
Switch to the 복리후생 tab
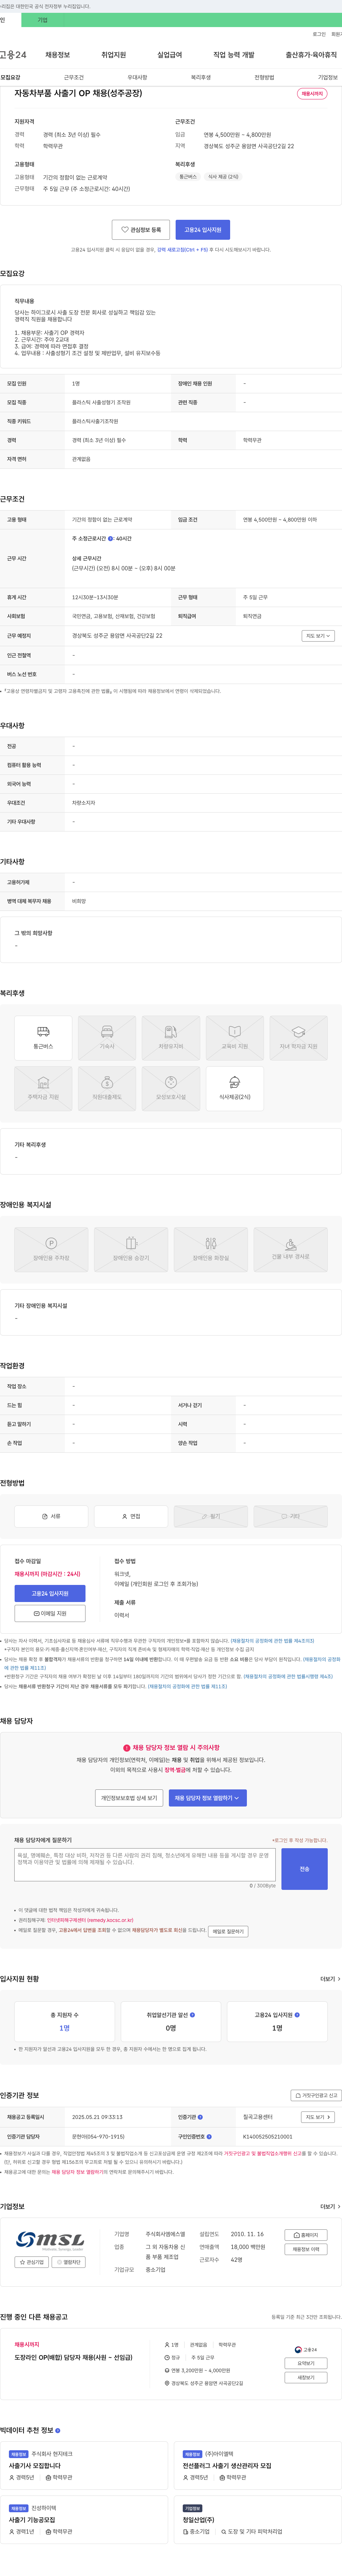[x=201, y=77]
